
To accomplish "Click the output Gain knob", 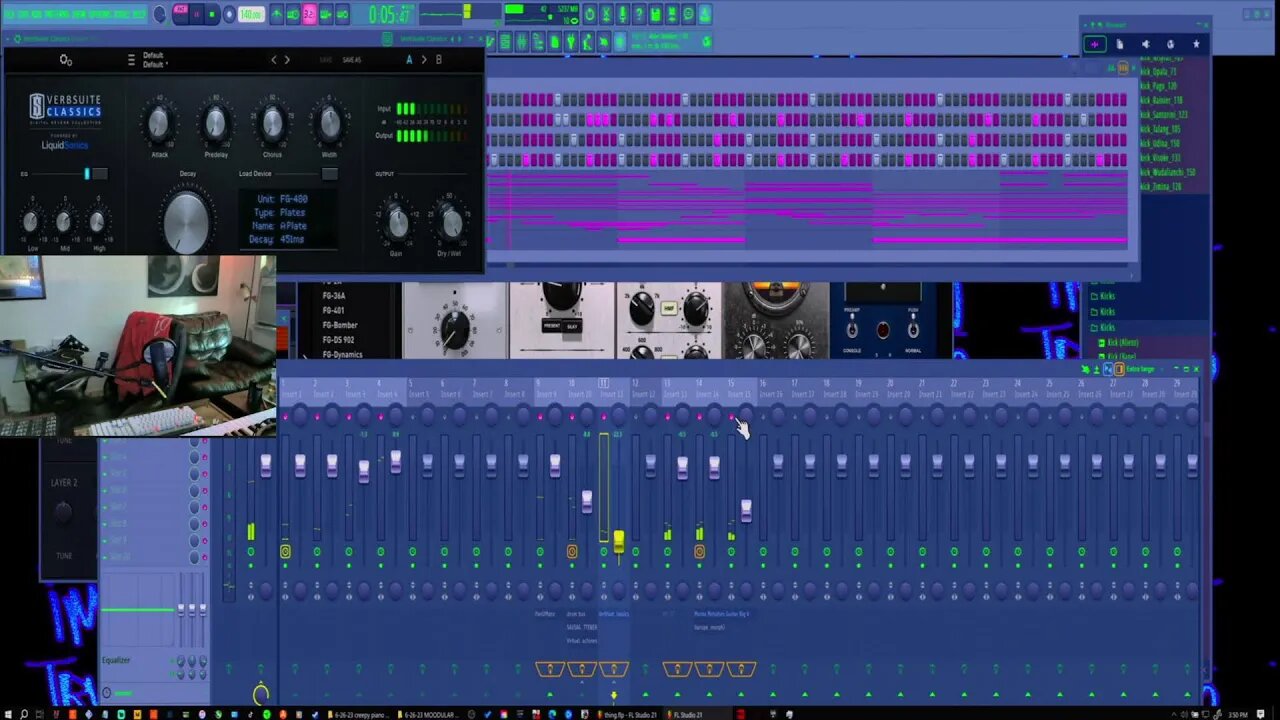I will pyautogui.click(x=398, y=223).
